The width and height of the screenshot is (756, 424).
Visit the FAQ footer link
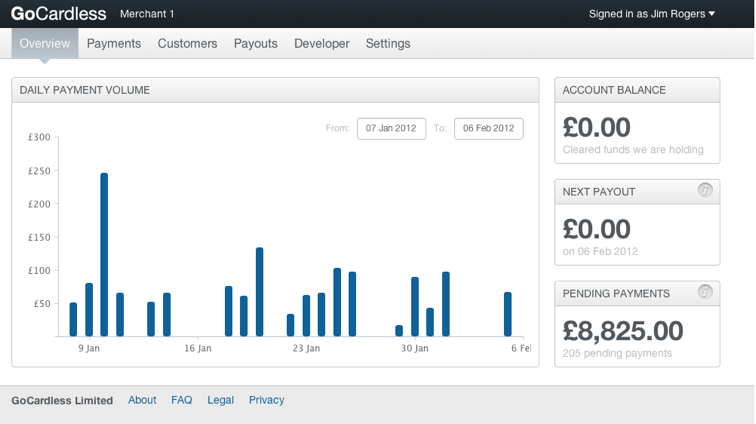[181, 400]
